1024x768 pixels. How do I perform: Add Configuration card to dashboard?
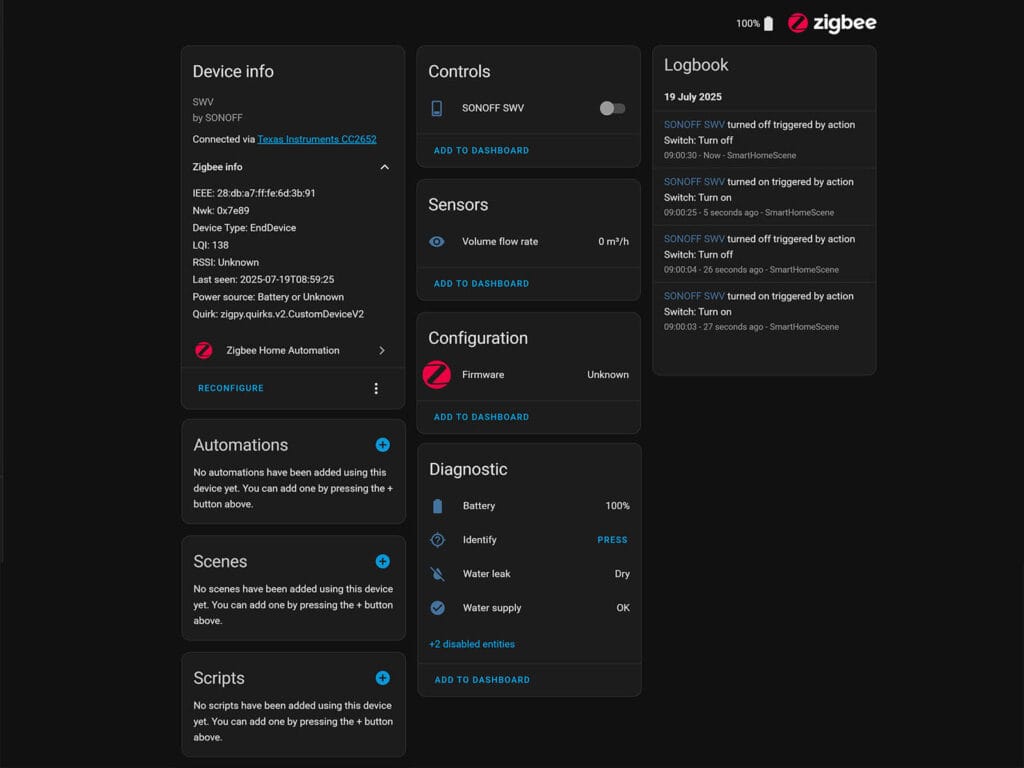[x=481, y=417]
